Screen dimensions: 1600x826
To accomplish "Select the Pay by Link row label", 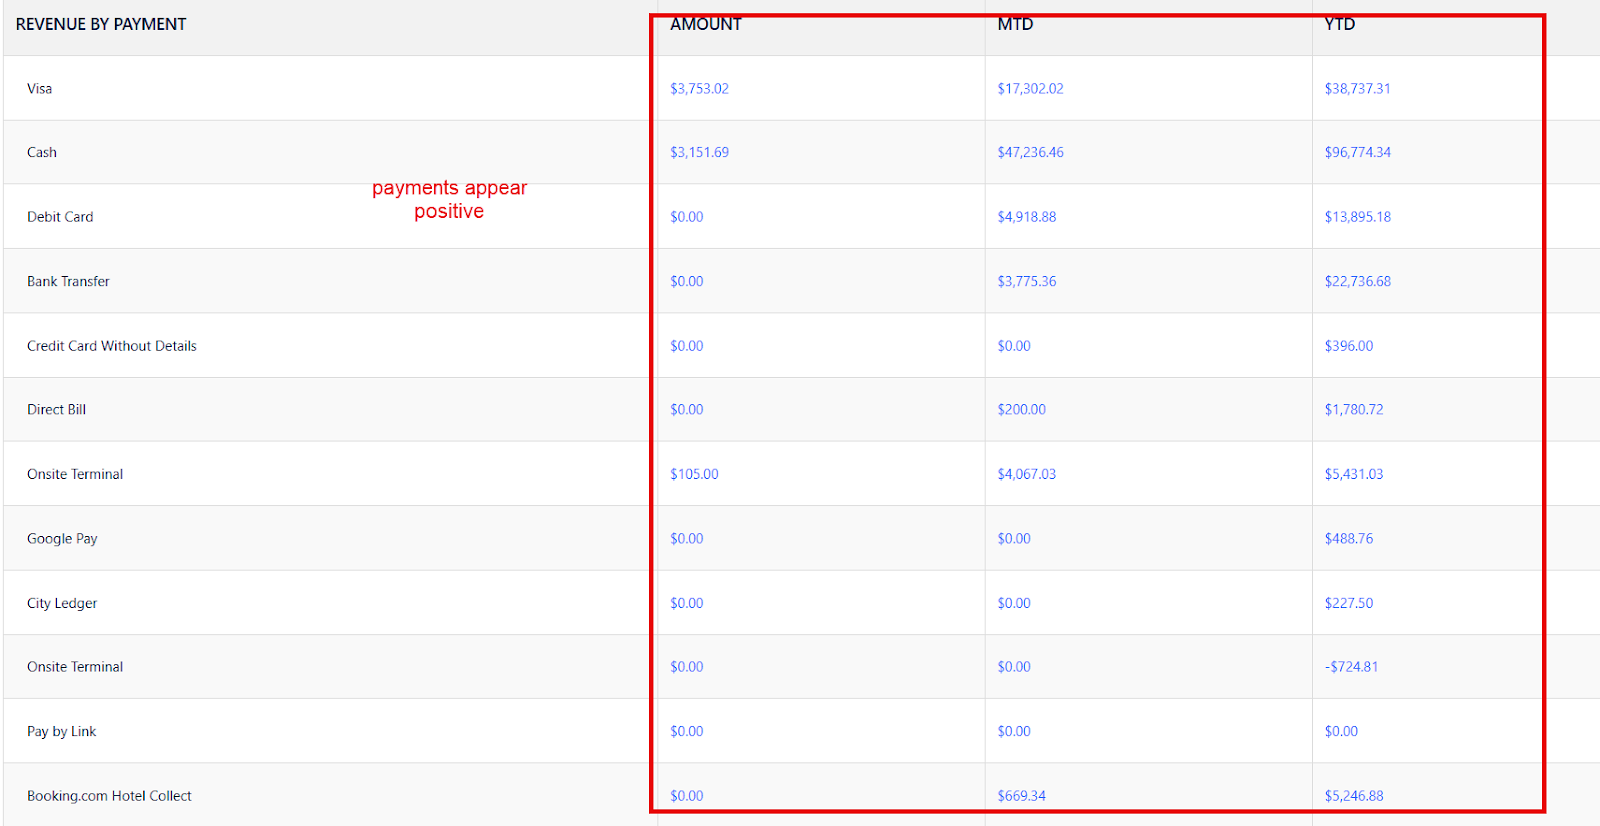I will point(62,732).
